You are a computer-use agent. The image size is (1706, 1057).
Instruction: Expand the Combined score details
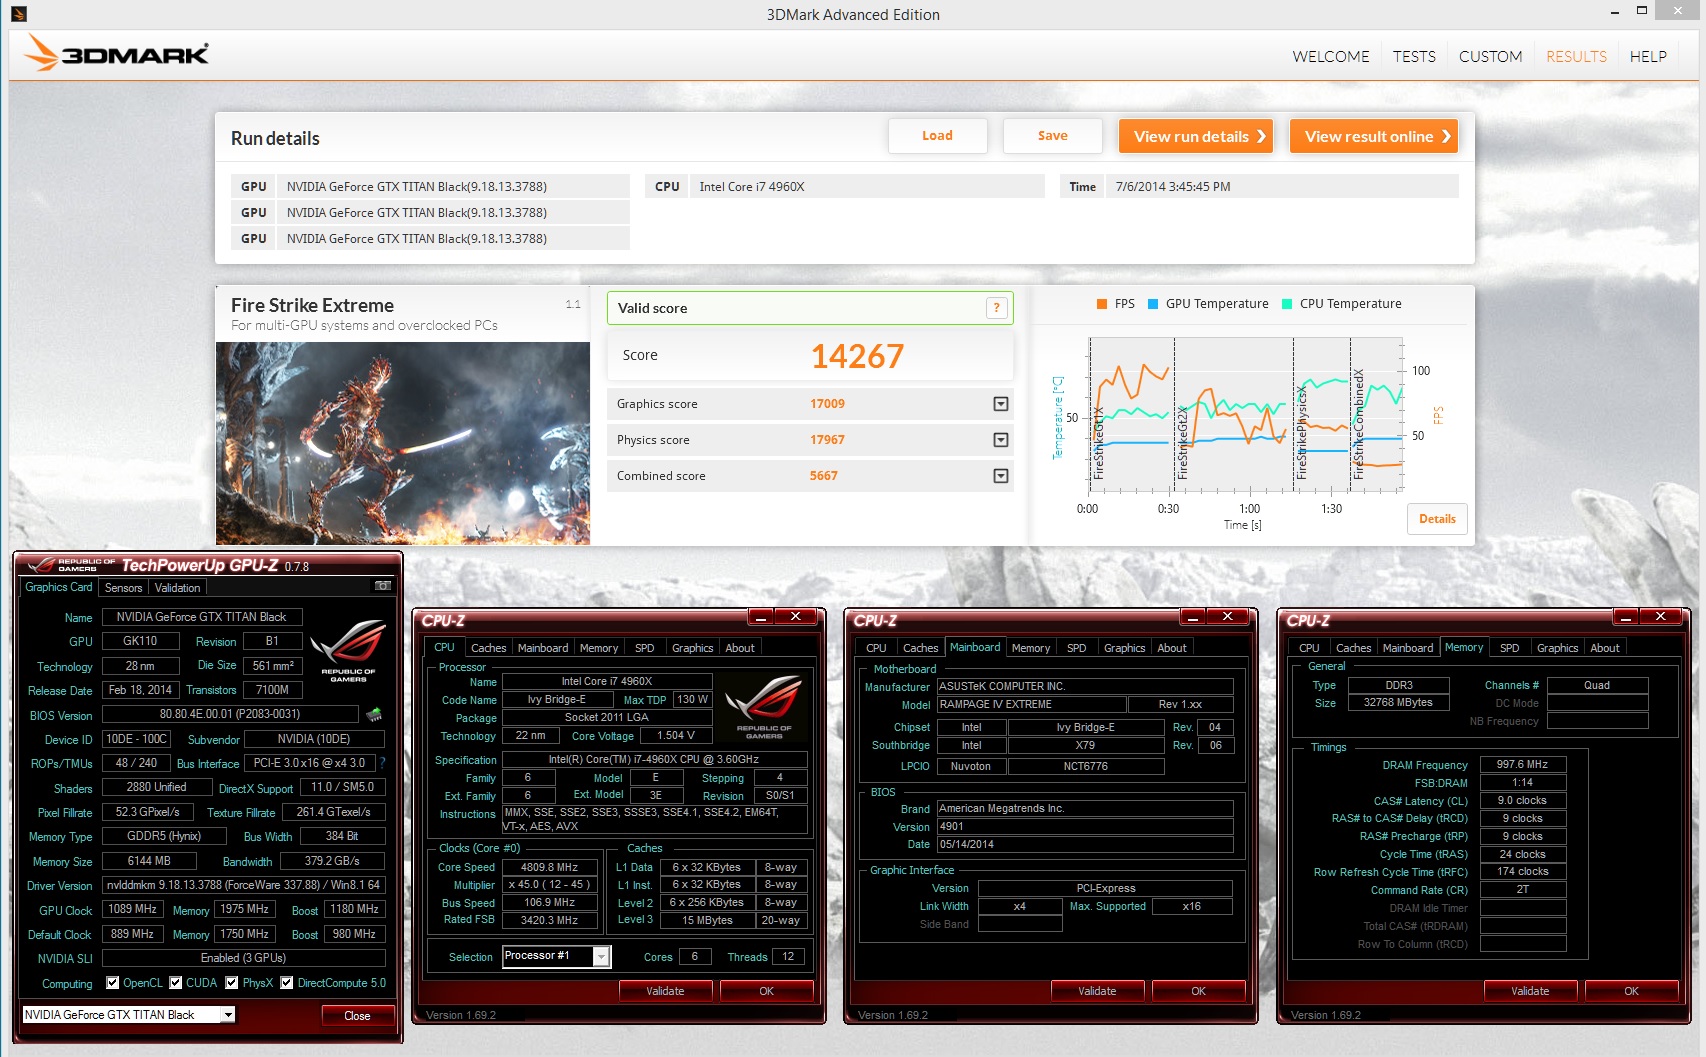point(1000,476)
